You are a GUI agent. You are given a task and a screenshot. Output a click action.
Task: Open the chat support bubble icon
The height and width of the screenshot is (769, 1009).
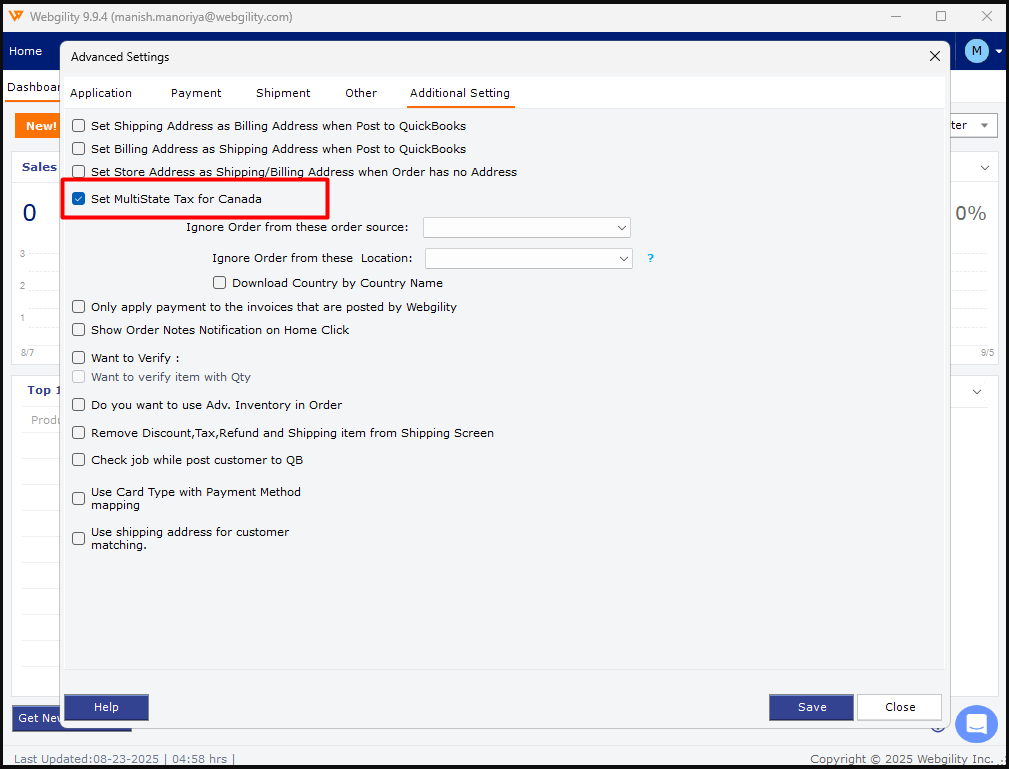976,724
